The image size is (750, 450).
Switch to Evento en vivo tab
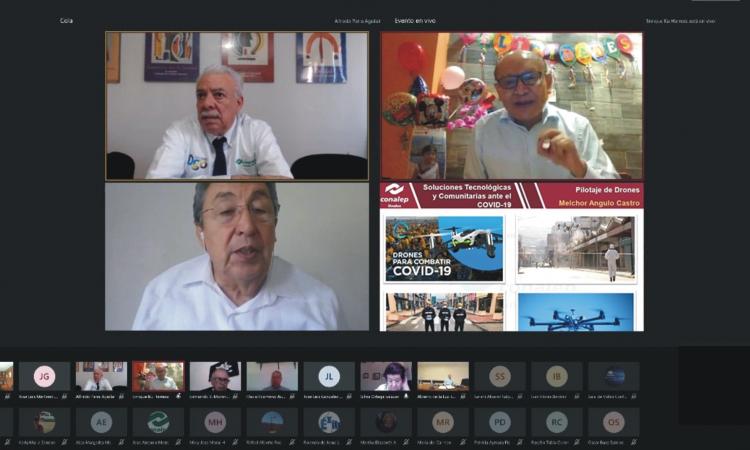pyautogui.click(x=414, y=20)
